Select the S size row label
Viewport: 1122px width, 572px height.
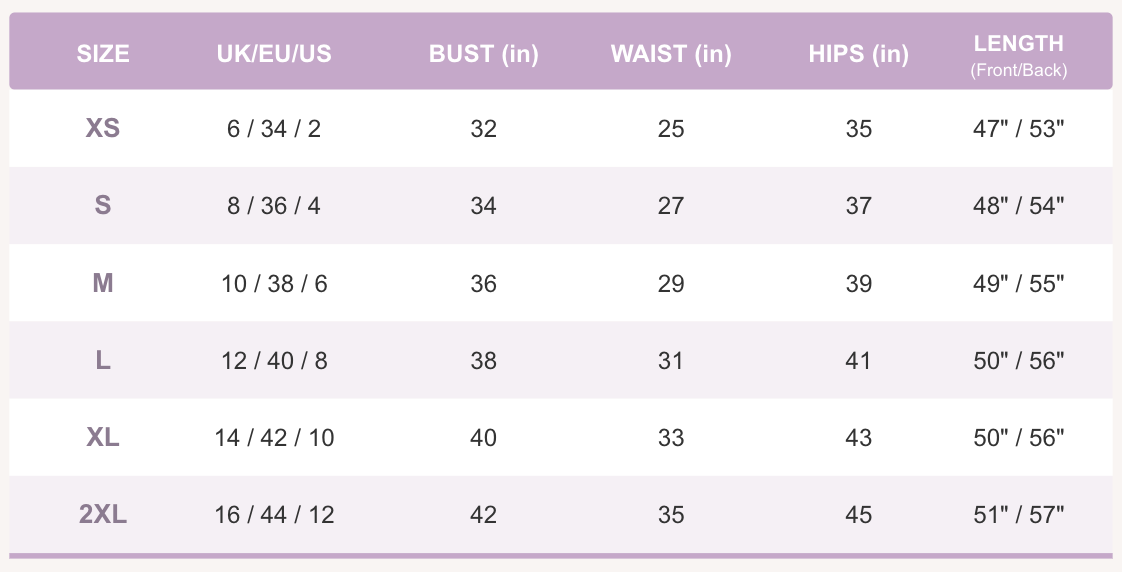point(103,205)
